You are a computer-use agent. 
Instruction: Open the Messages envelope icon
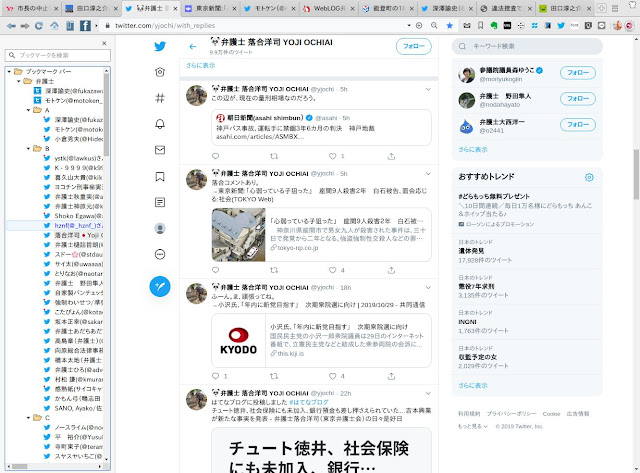(160, 150)
